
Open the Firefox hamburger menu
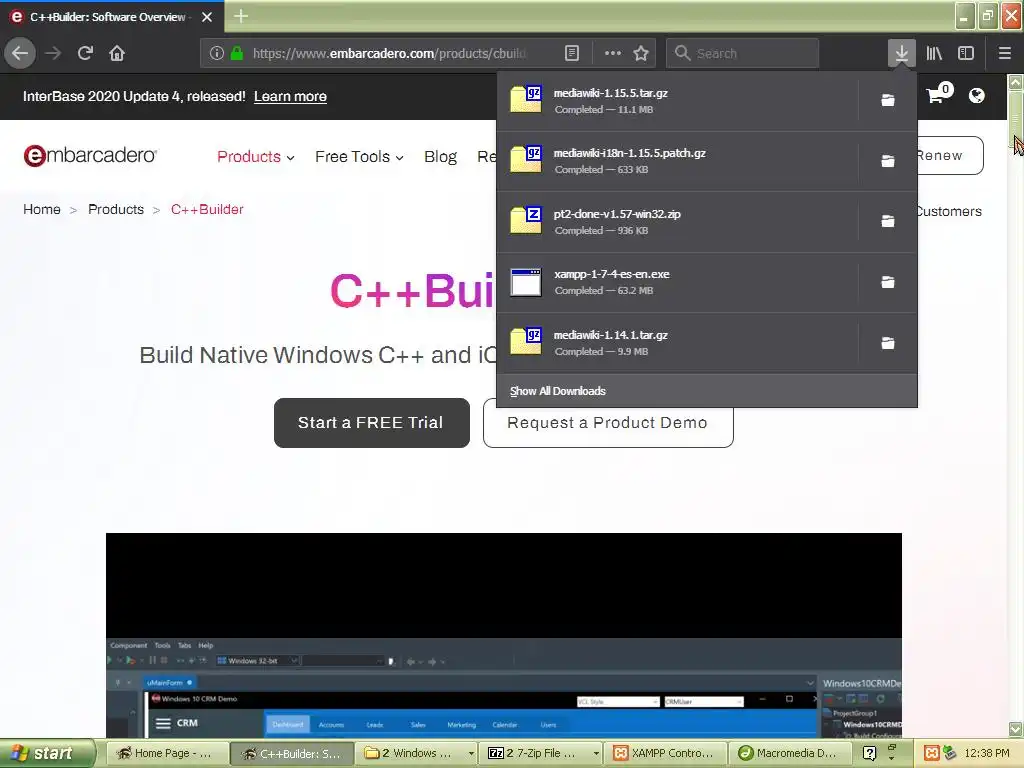1005,53
